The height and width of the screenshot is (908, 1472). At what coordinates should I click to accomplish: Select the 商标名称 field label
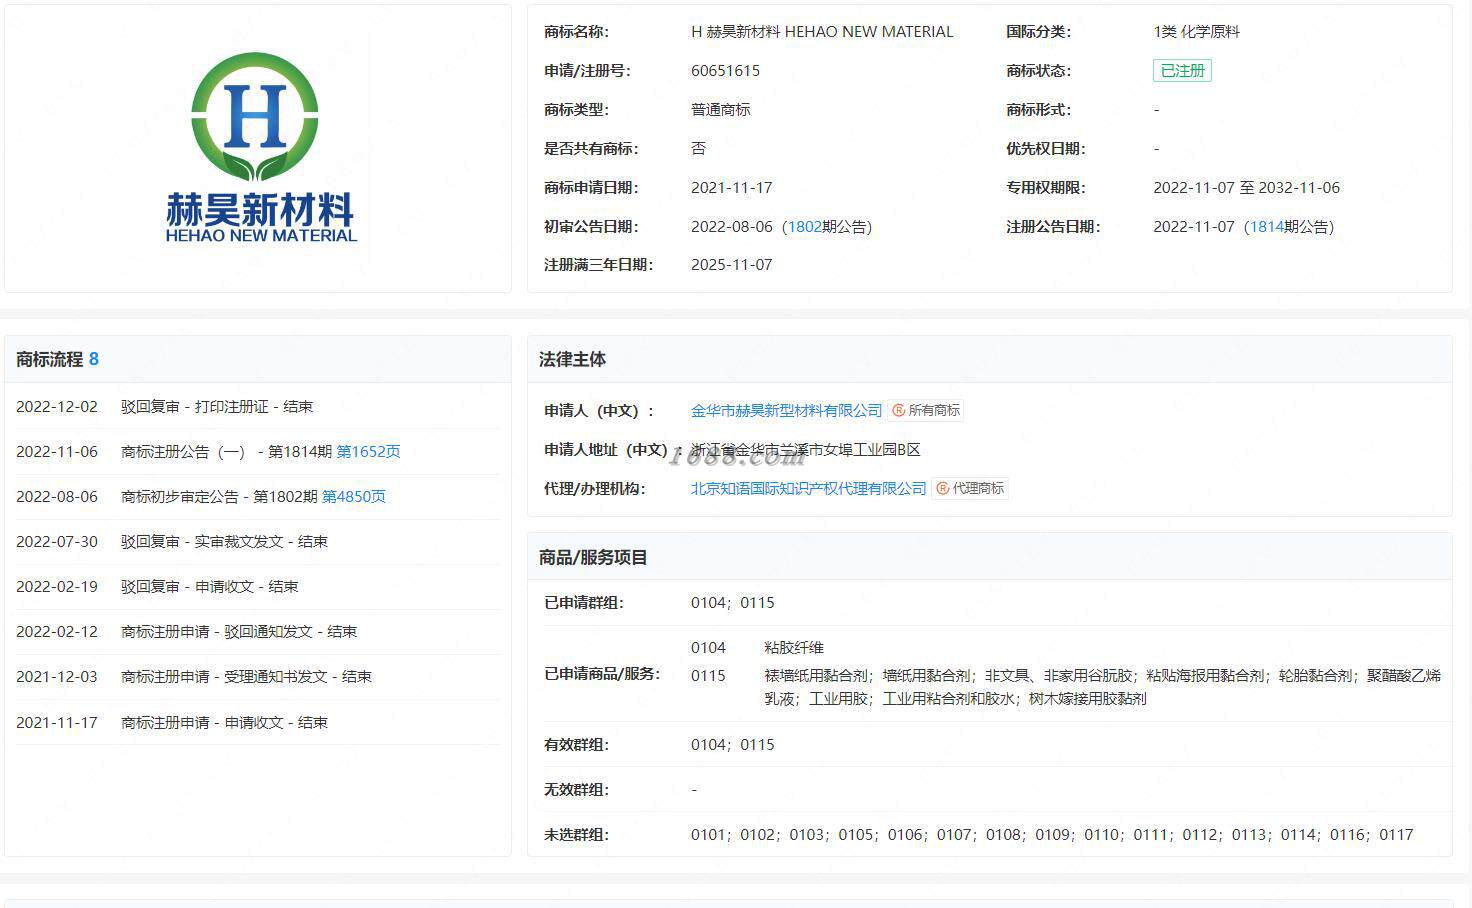tap(576, 32)
